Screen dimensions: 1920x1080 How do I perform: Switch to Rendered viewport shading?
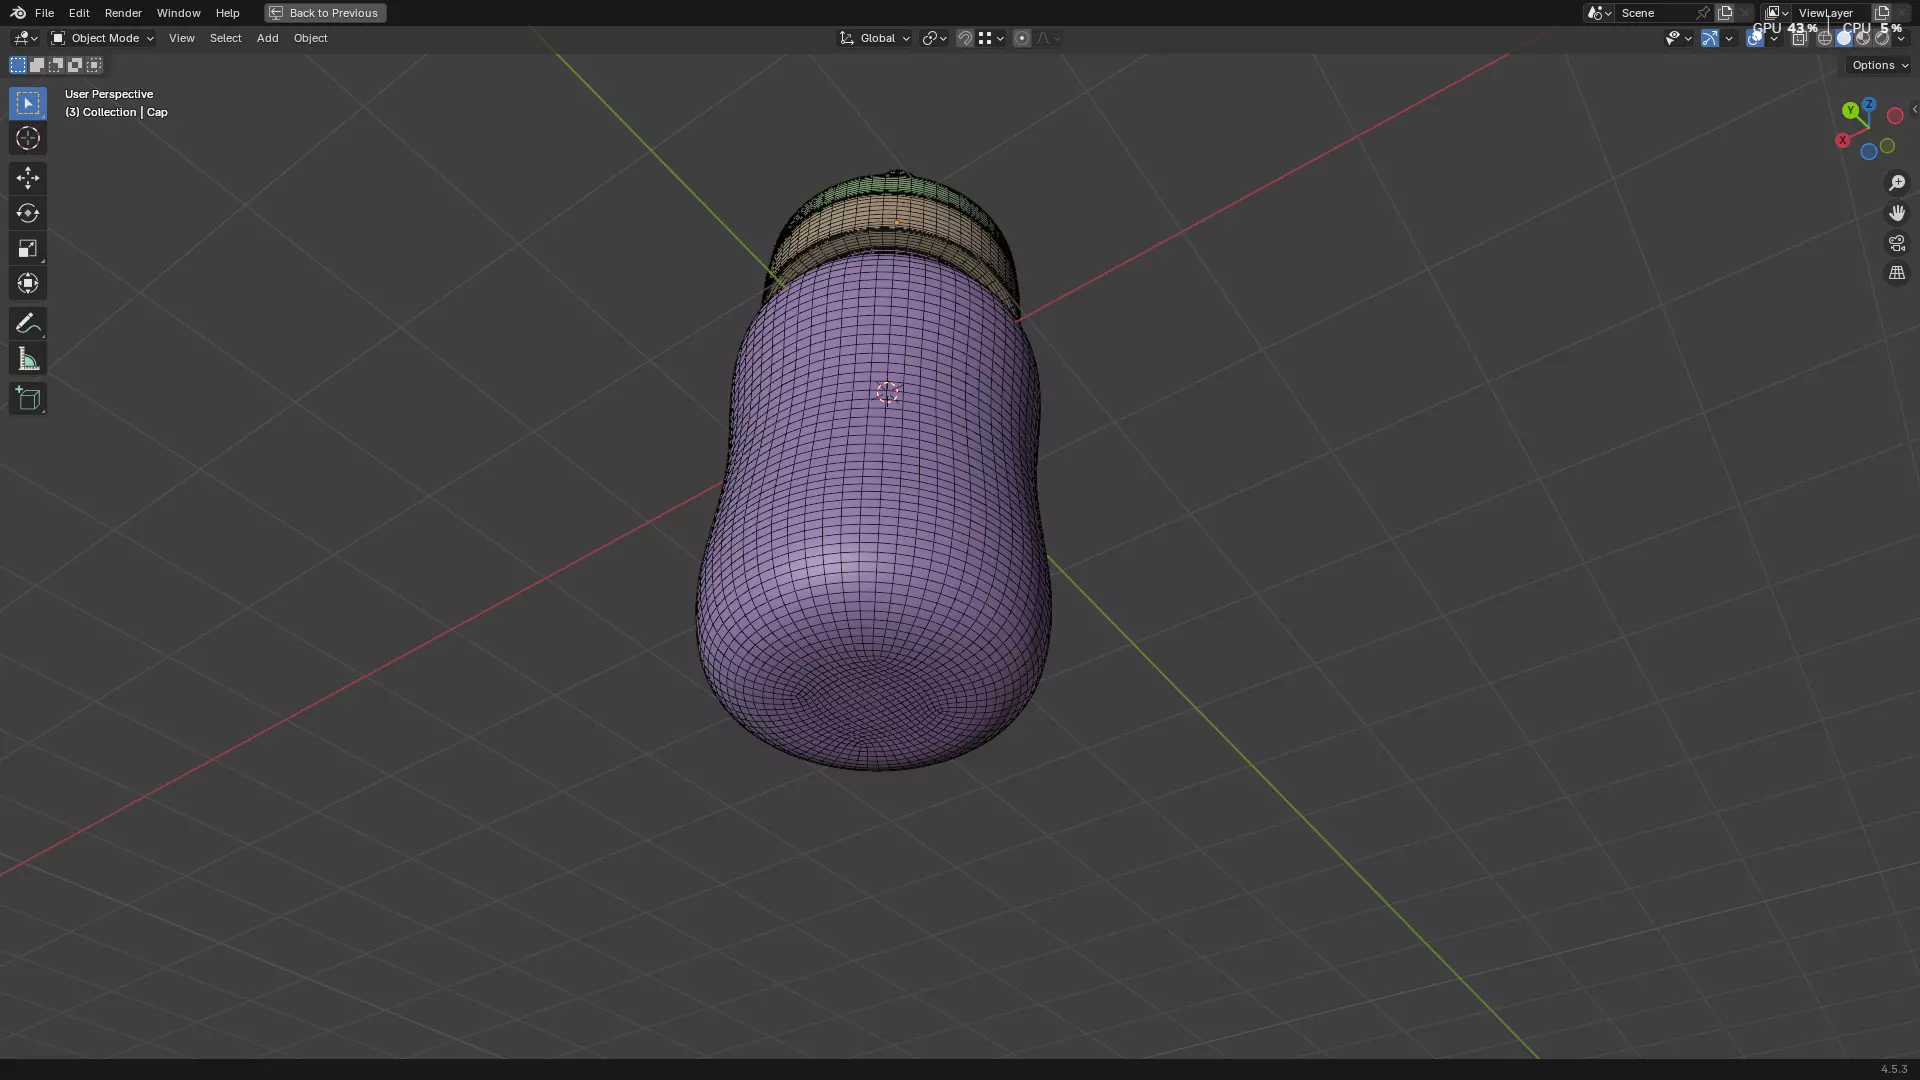pyautogui.click(x=1882, y=38)
